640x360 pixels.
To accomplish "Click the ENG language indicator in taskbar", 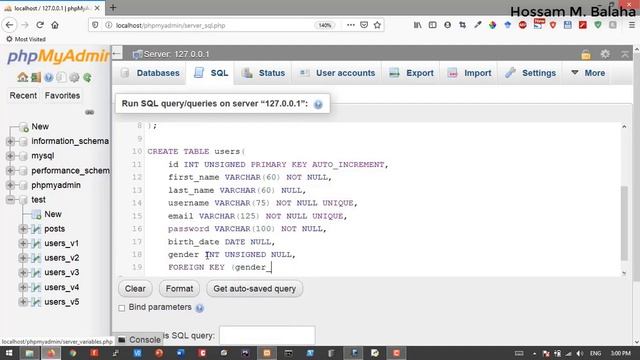I will pyautogui.click(x=596, y=353).
